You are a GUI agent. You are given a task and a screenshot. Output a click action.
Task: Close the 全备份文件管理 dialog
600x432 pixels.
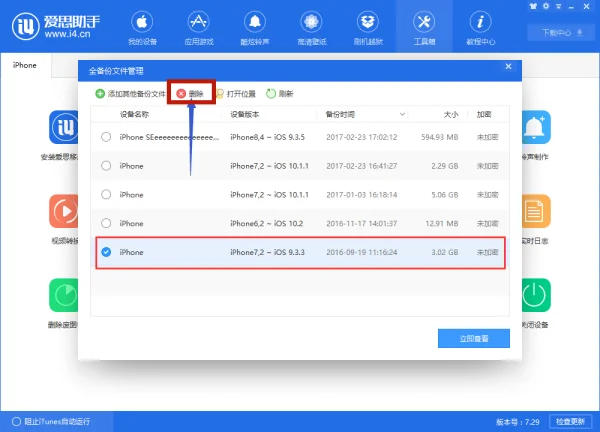pyautogui.click(x=508, y=67)
